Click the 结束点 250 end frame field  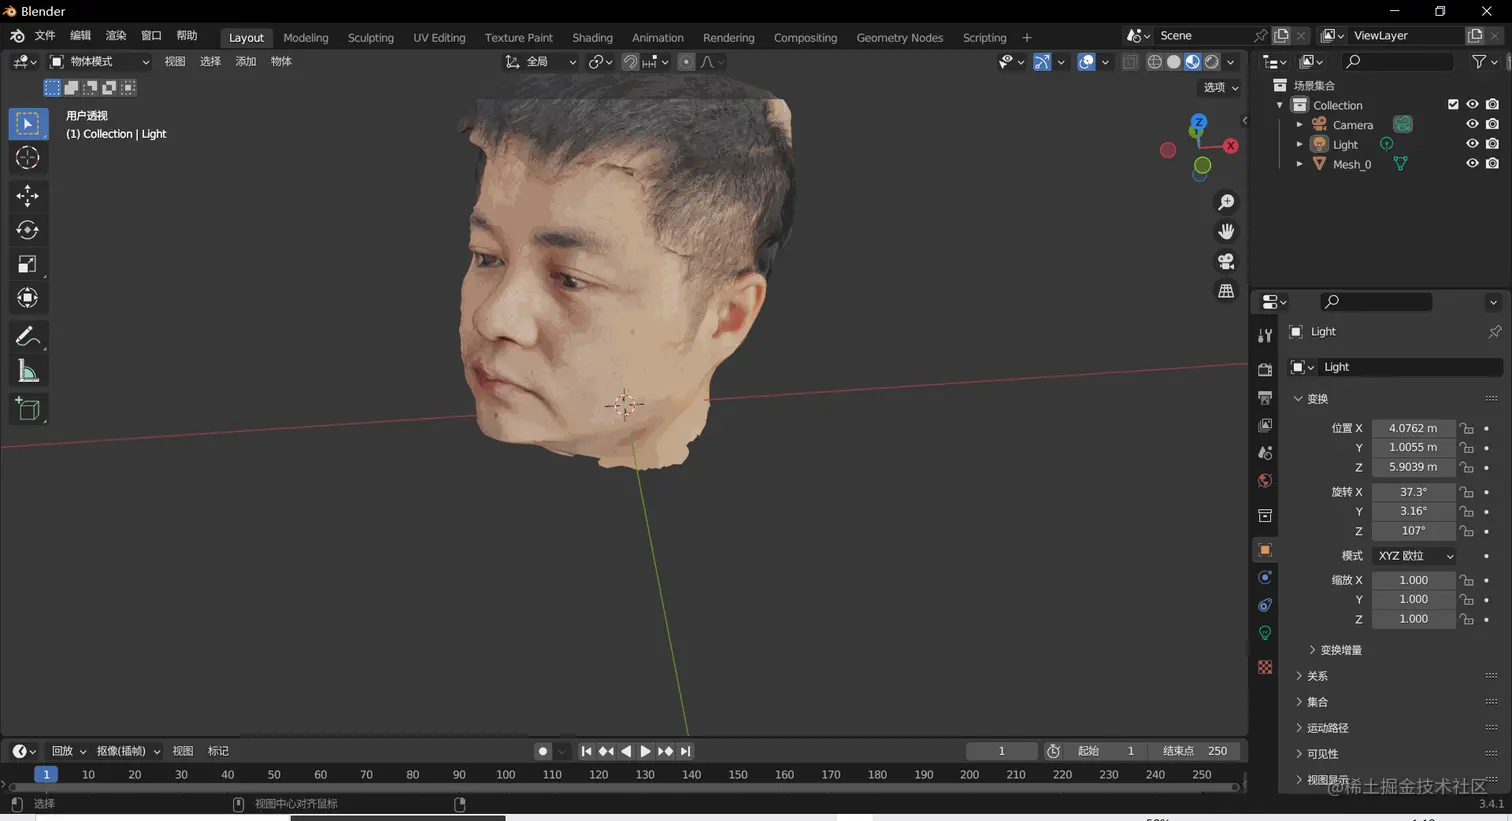click(x=1196, y=751)
